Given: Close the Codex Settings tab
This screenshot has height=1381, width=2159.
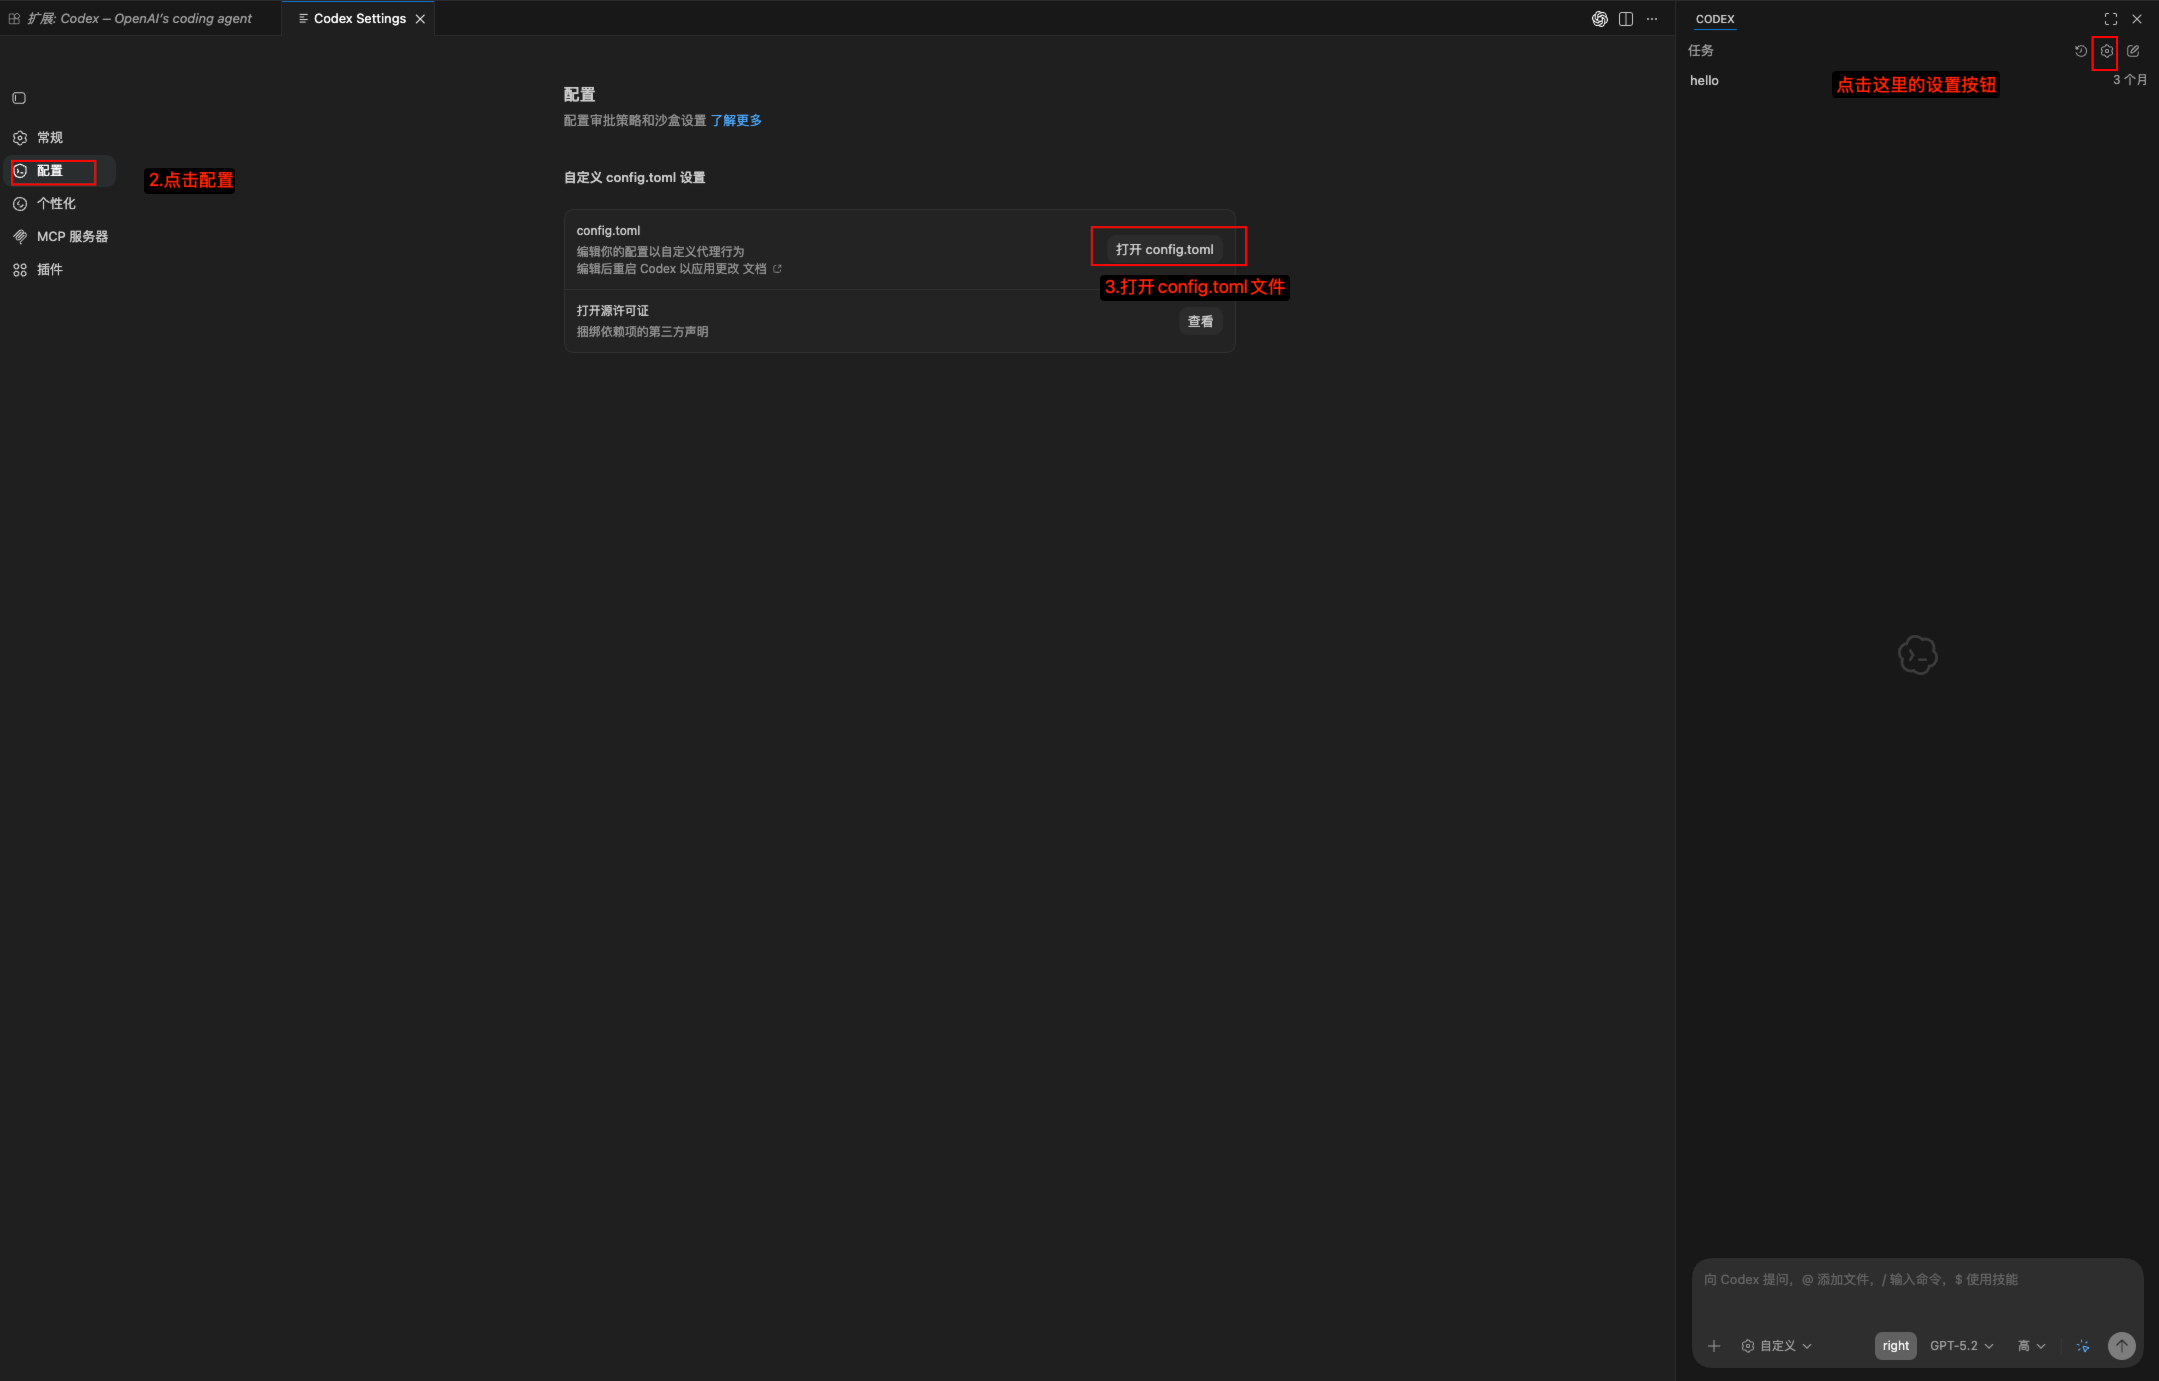Looking at the screenshot, I should 420,19.
